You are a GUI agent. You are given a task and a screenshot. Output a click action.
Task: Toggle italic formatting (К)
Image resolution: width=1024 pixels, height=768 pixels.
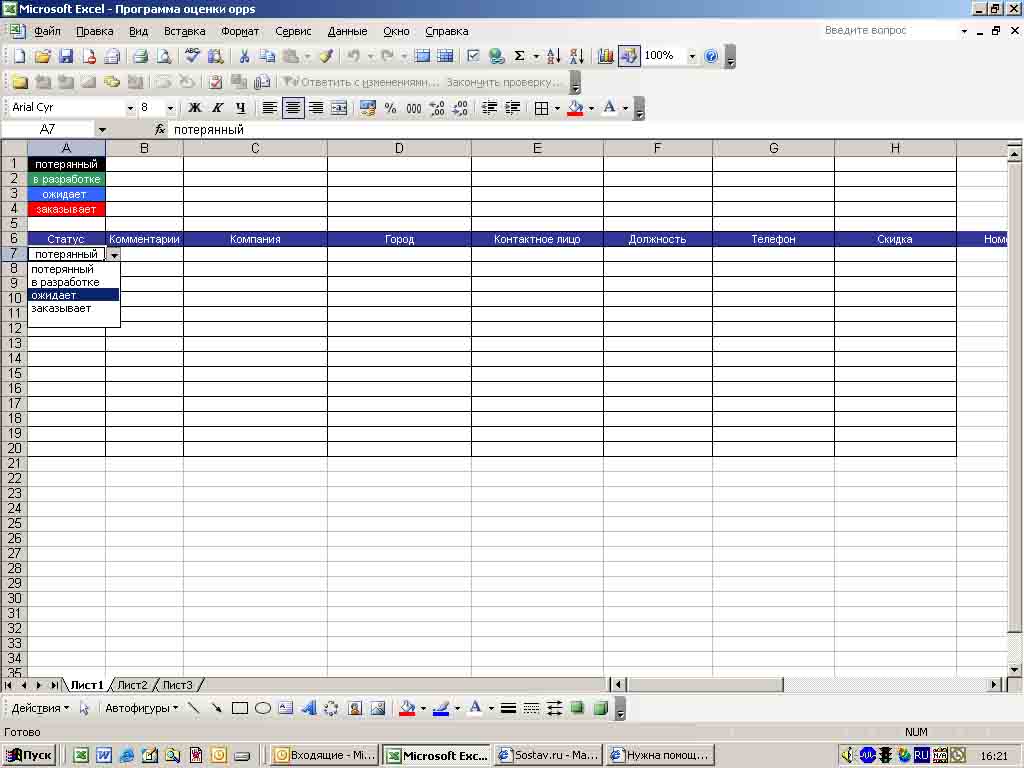[217, 108]
